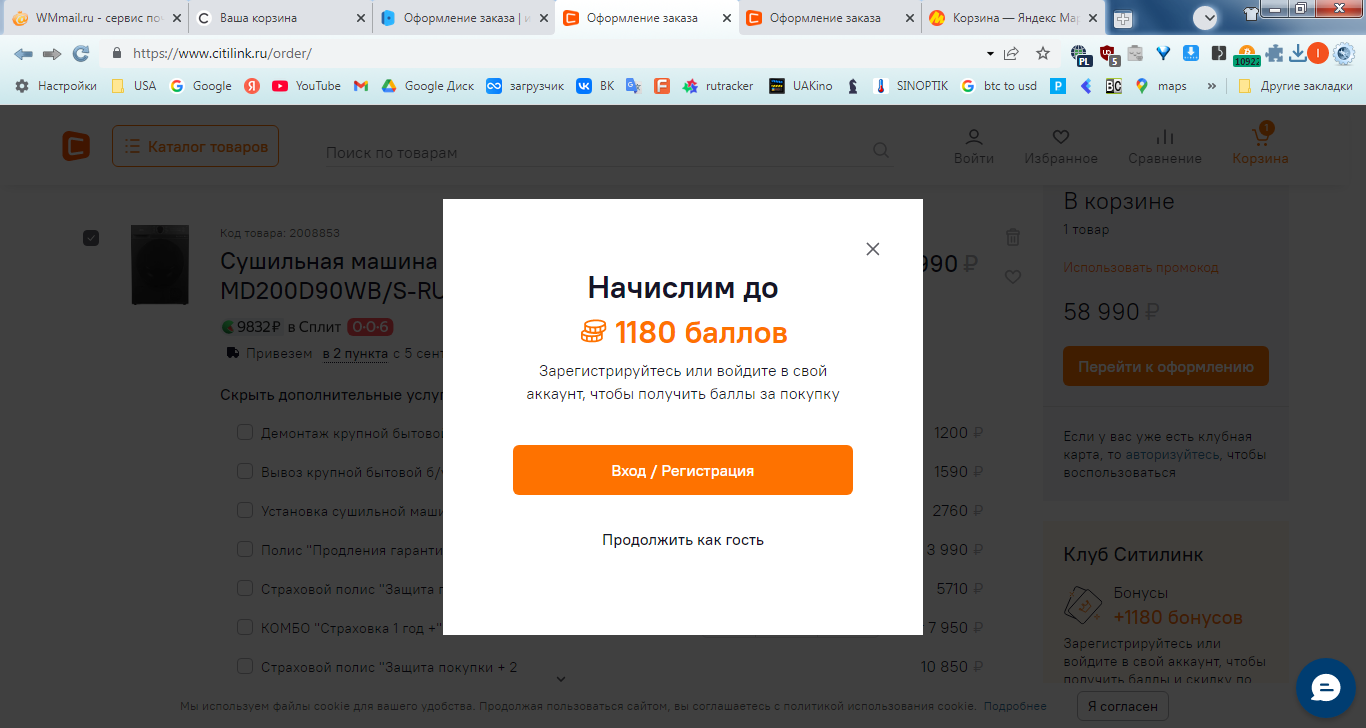Close the bonus points popup
1366x728 pixels.
point(873,249)
